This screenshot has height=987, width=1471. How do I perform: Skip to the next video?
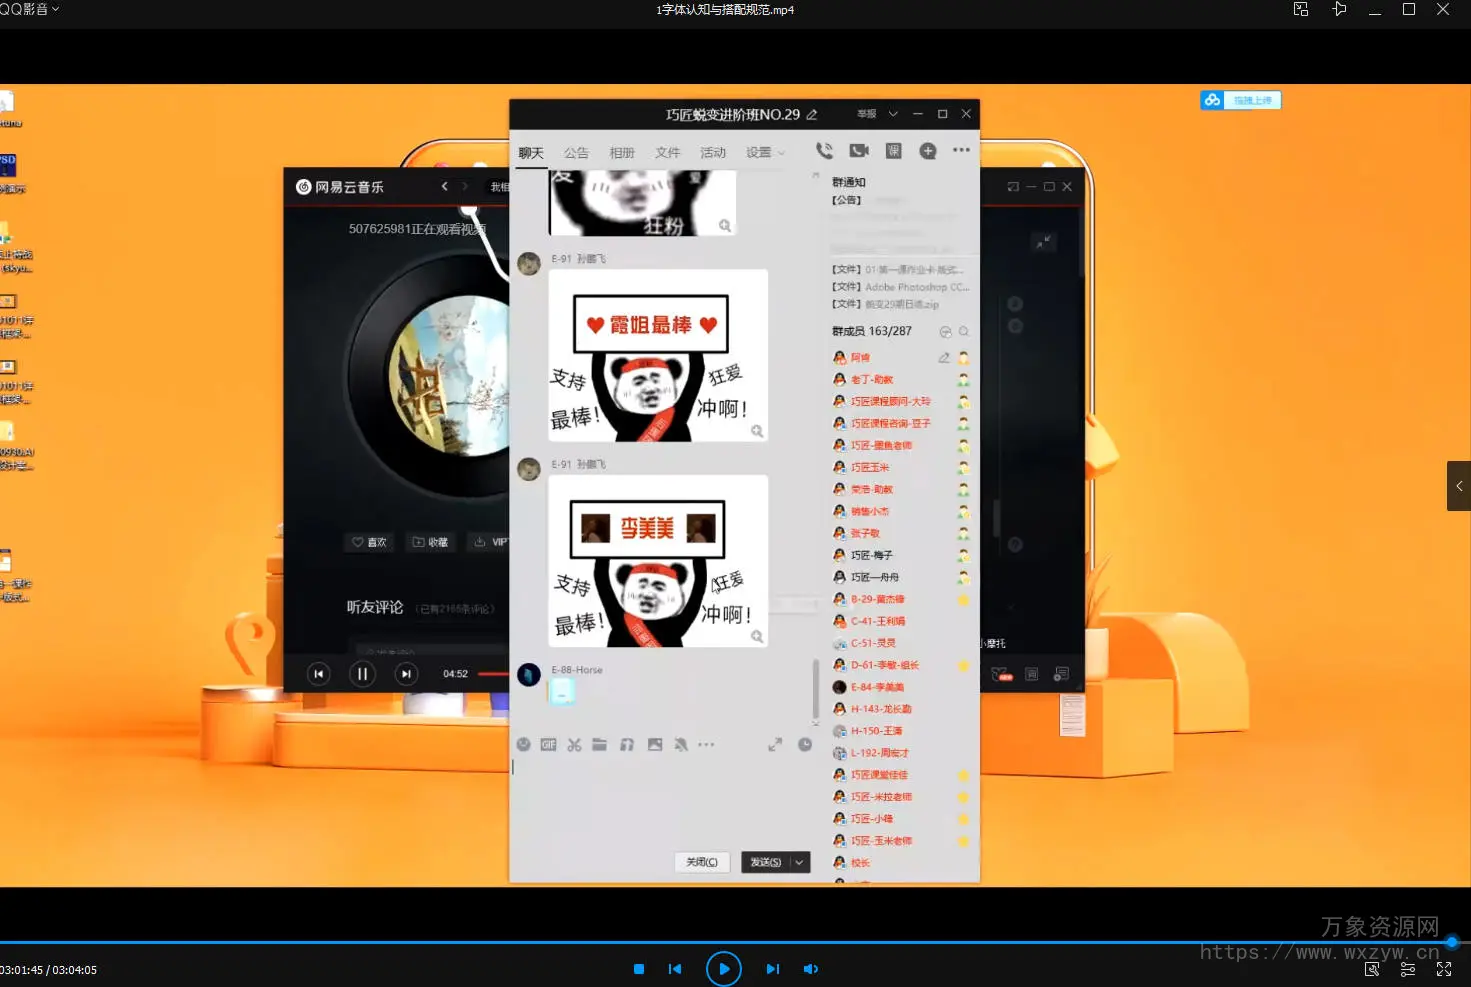coord(772,969)
